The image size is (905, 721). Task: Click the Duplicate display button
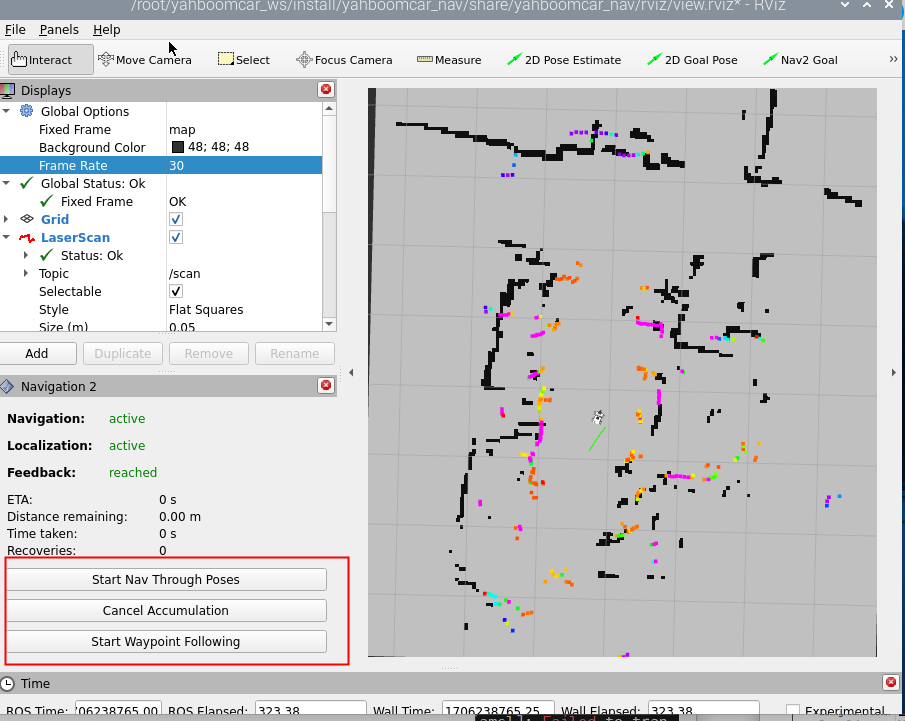[123, 353]
